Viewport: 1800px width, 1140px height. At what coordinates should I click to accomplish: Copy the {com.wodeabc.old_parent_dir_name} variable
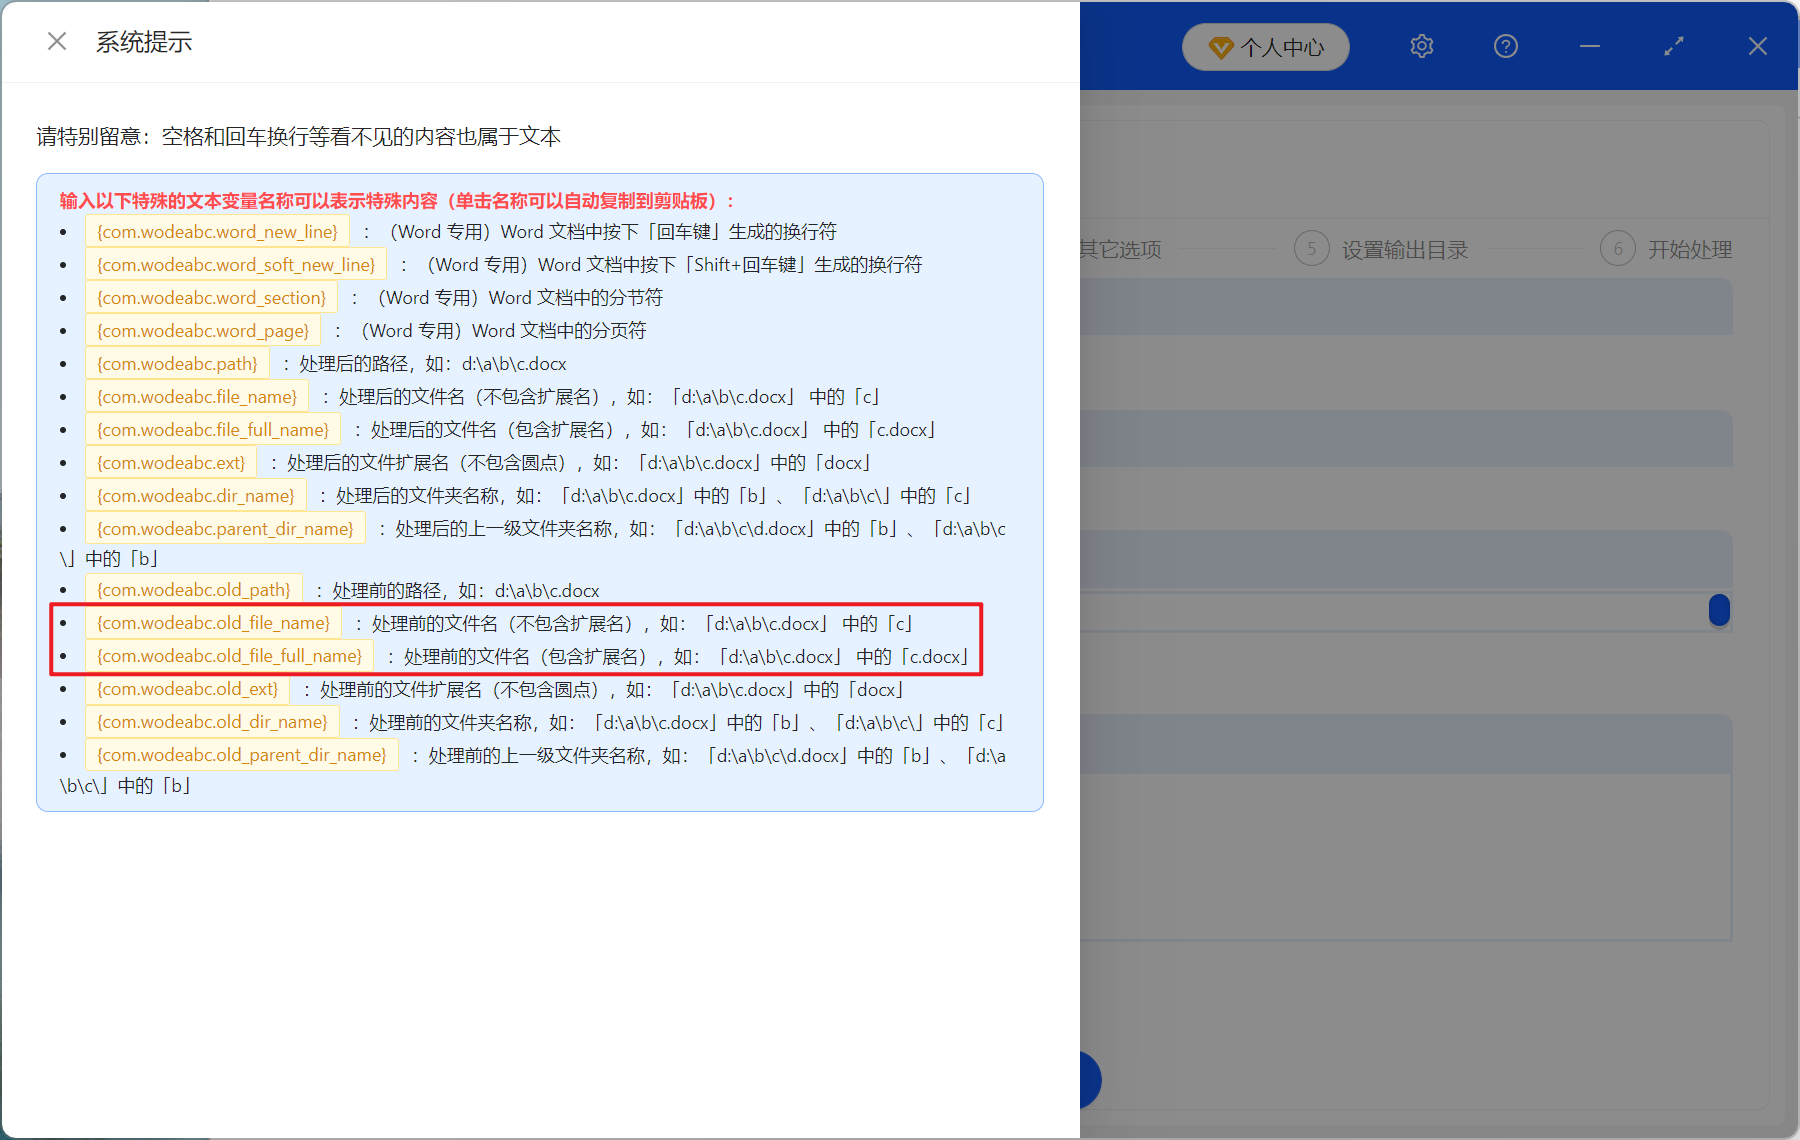tap(242, 755)
